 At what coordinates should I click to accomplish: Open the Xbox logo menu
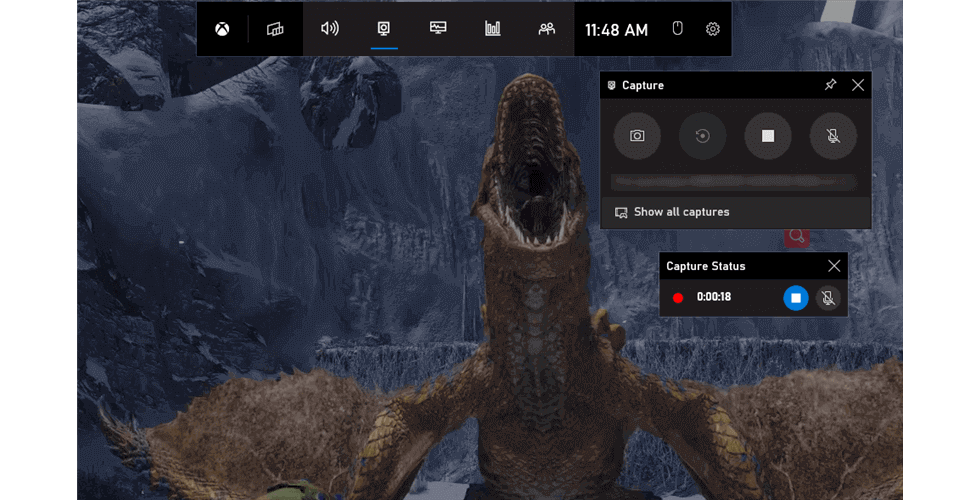click(x=222, y=29)
